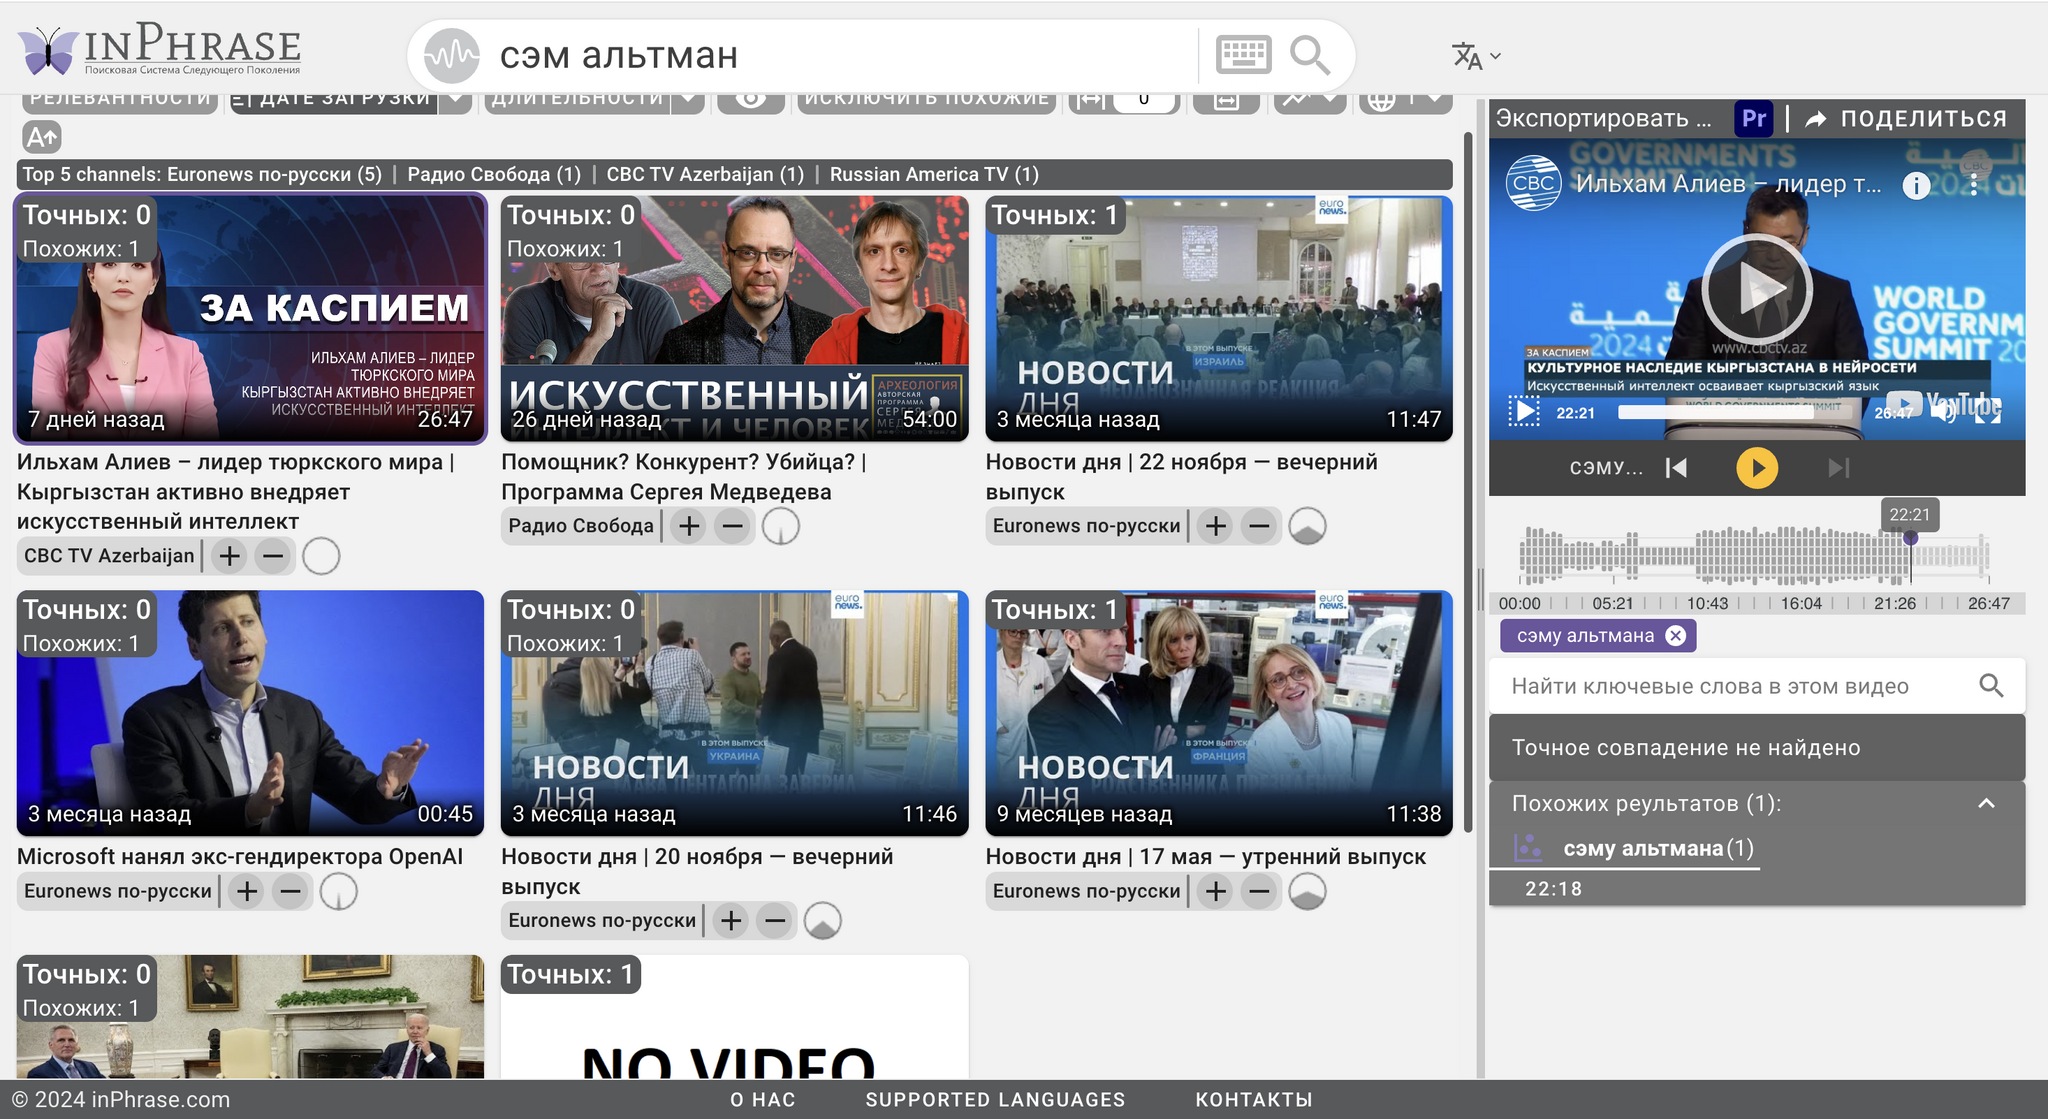Click 'CBC TV Azerbaijan' channel tag
Viewport: 2048px width, 1119px height.
(109, 556)
